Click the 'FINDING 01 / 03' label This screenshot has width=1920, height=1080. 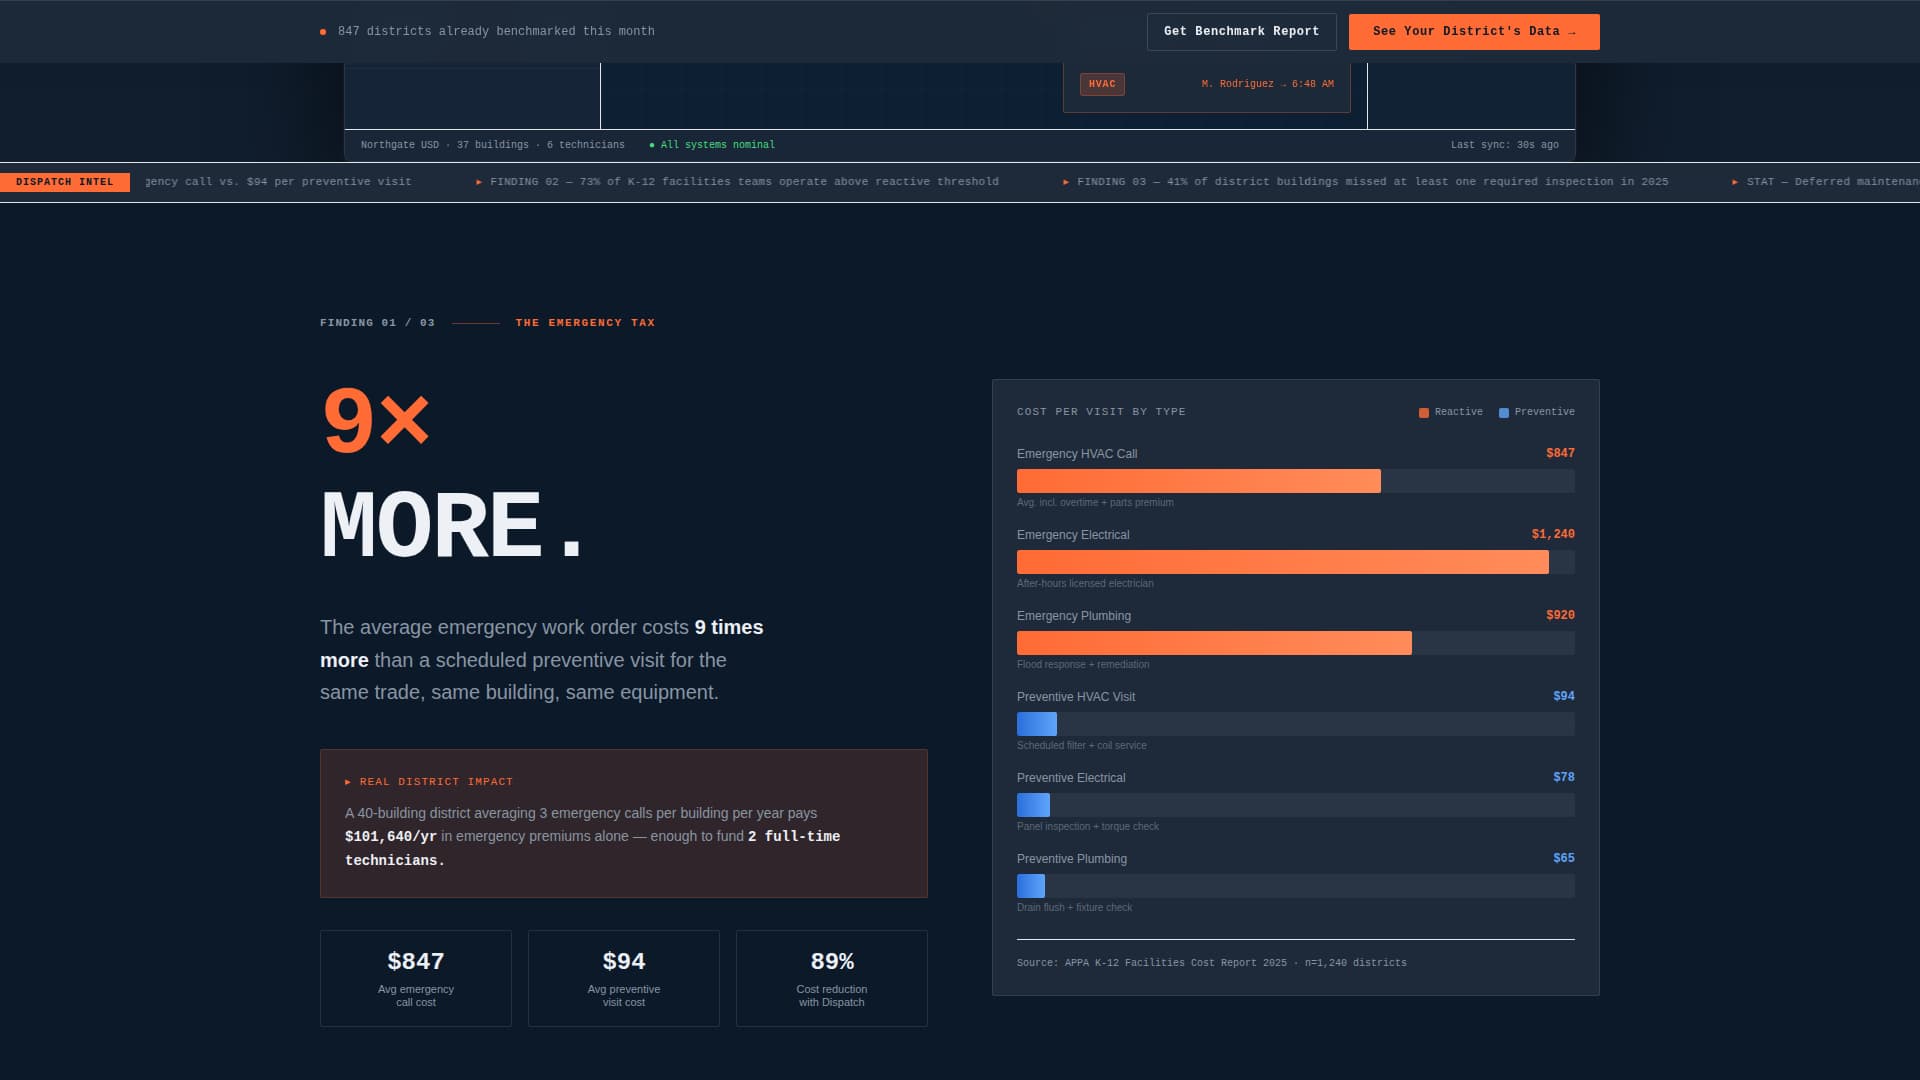(x=377, y=323)
